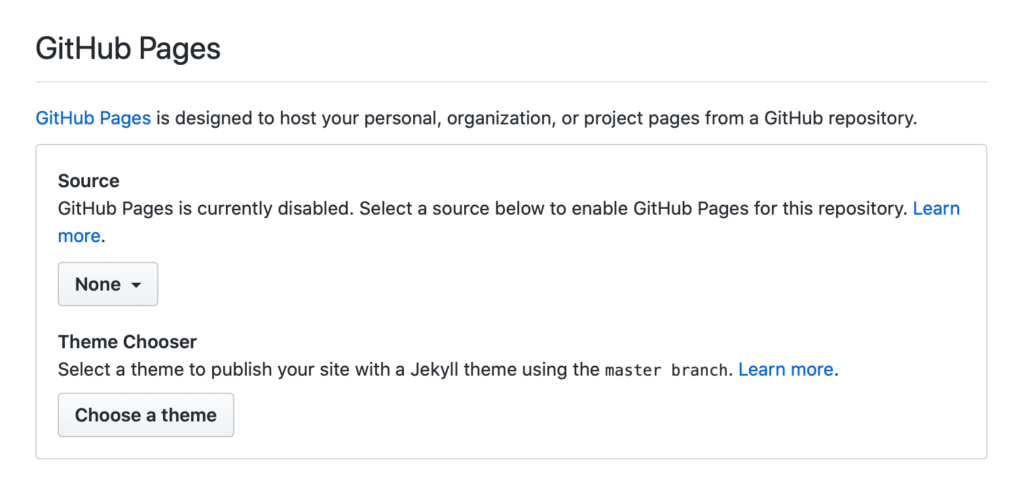Follow the Learn link in Source description

[x=936, y=209]
